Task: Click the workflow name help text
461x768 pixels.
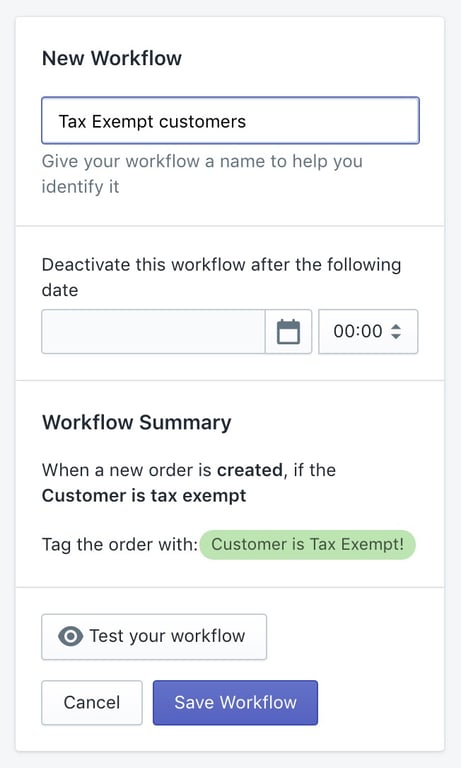Action: 202,173
